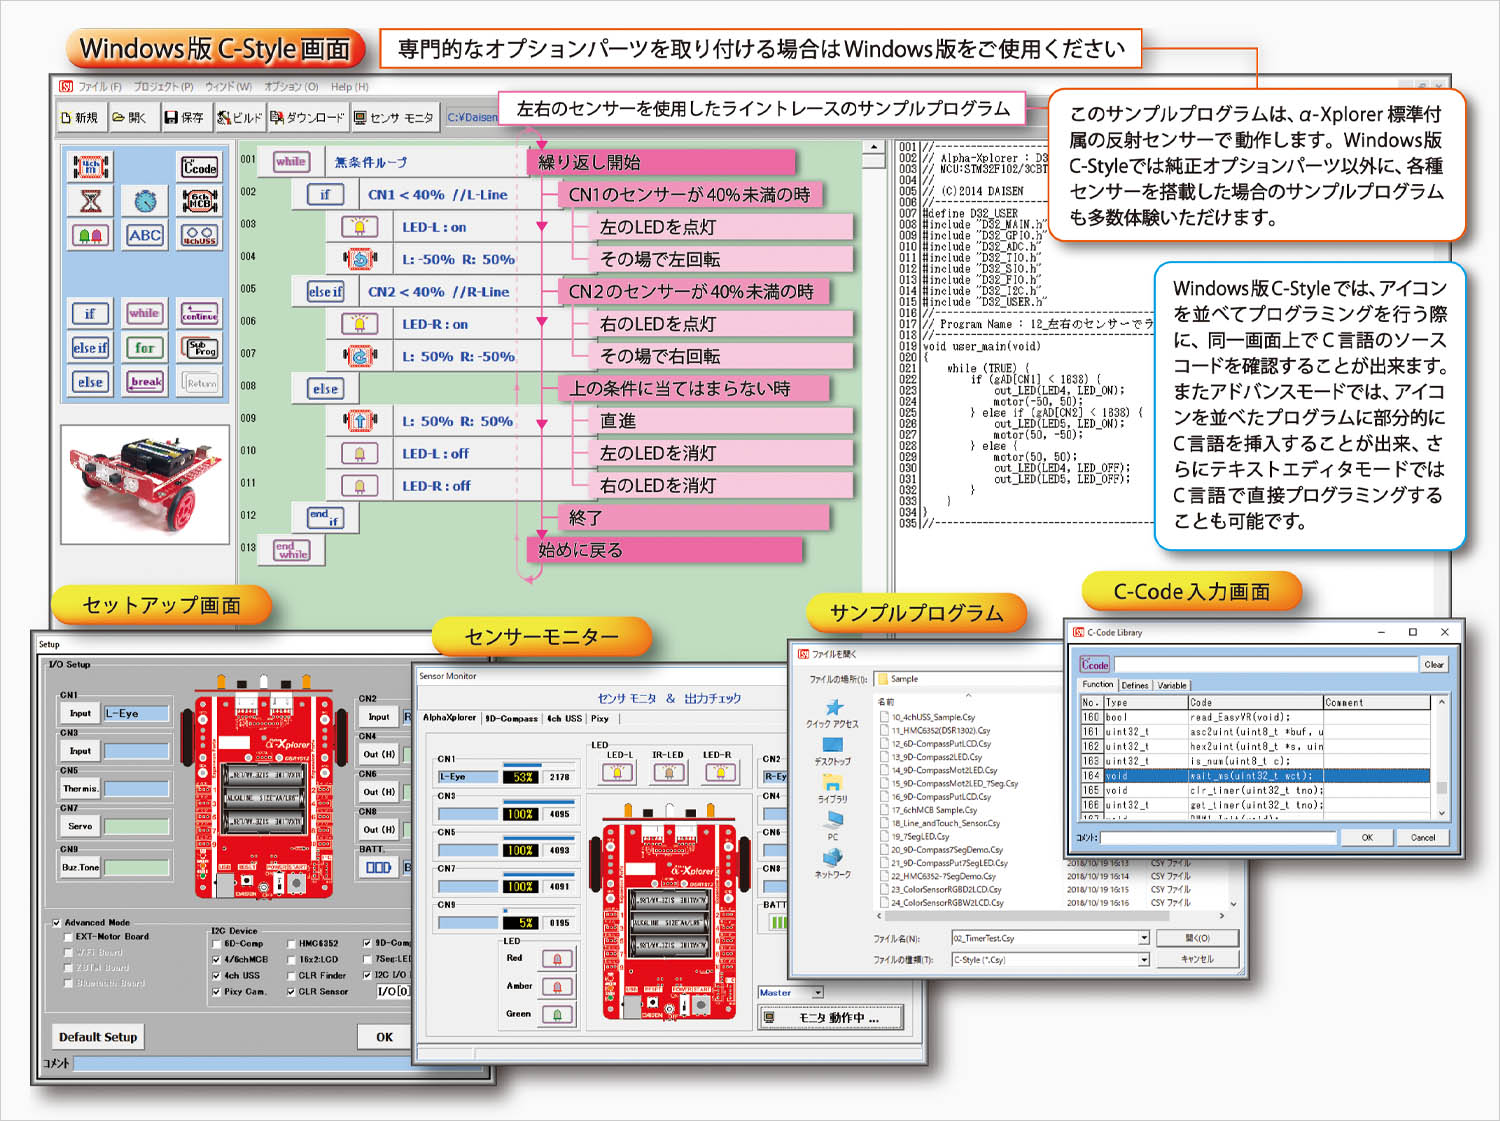Click the LED-L indicator button in Sensor Monitor

coord(617,772)
